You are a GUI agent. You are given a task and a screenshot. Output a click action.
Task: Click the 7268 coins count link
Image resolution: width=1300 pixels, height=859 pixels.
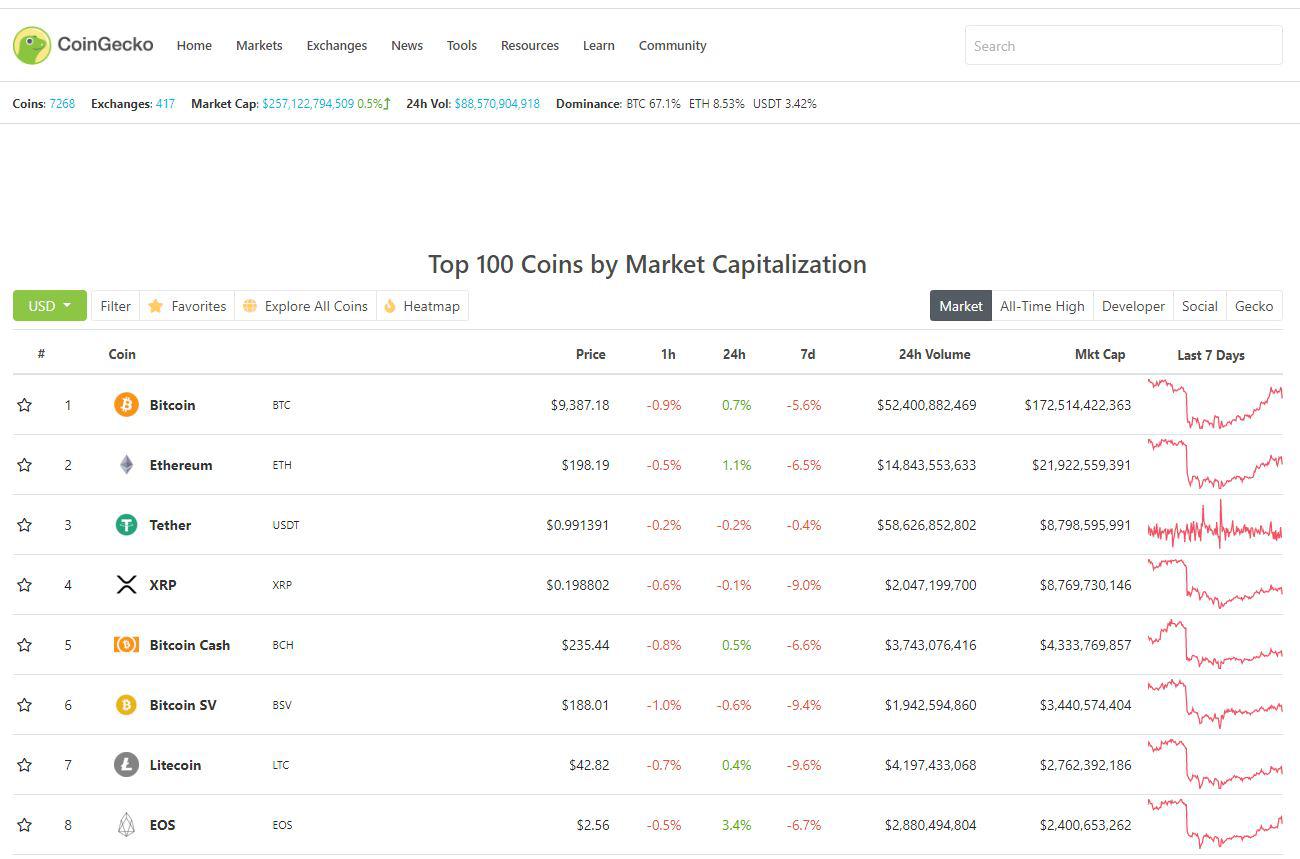click(x=63, y=103)
